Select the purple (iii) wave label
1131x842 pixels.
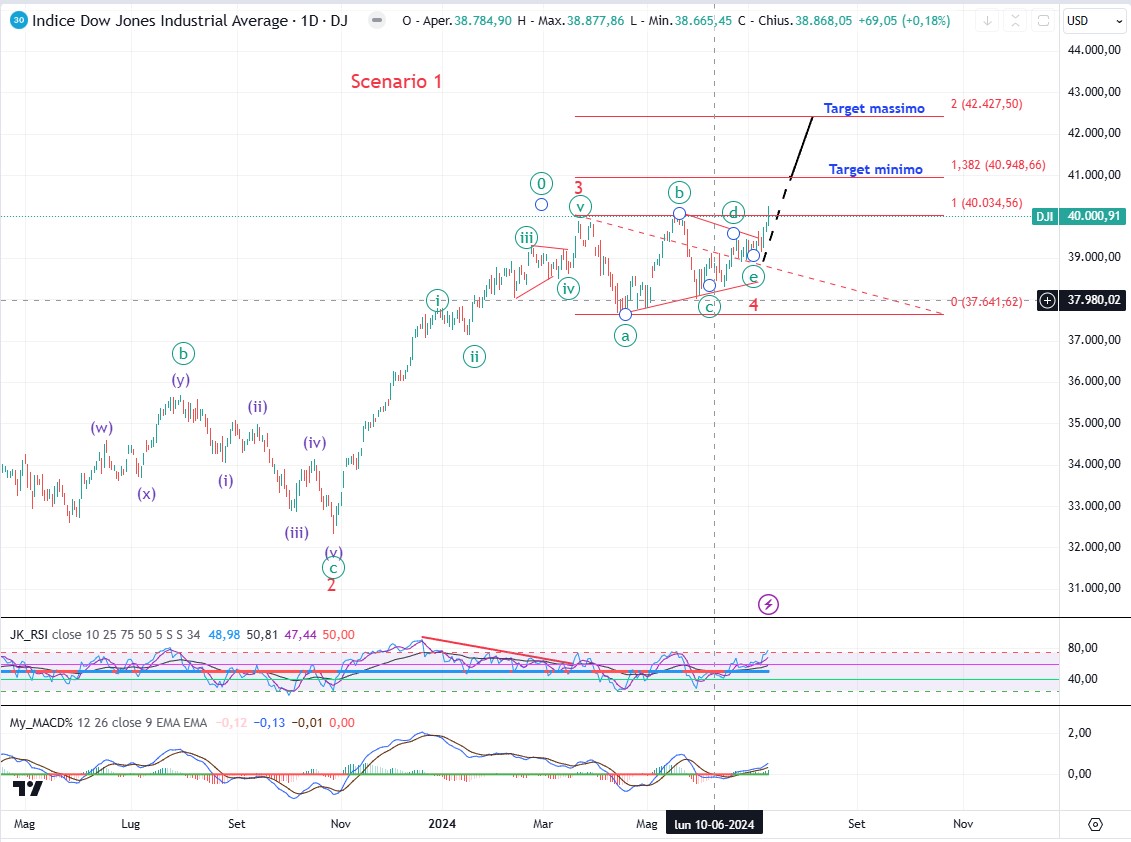(x=296, y=532)
